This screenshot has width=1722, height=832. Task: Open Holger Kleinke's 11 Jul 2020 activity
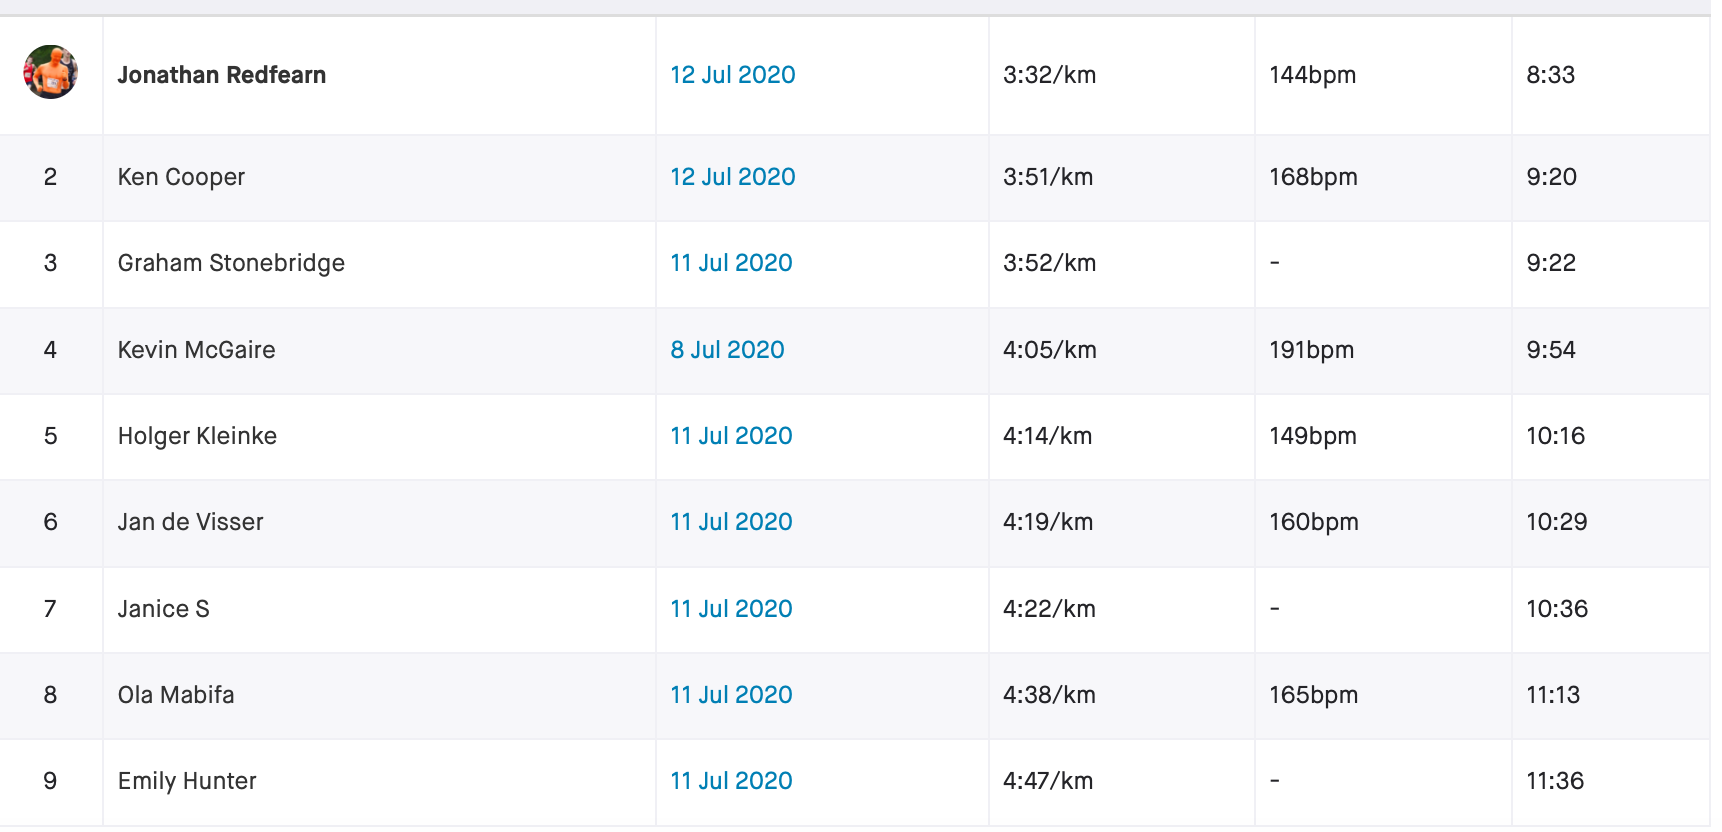pos(731,436)
